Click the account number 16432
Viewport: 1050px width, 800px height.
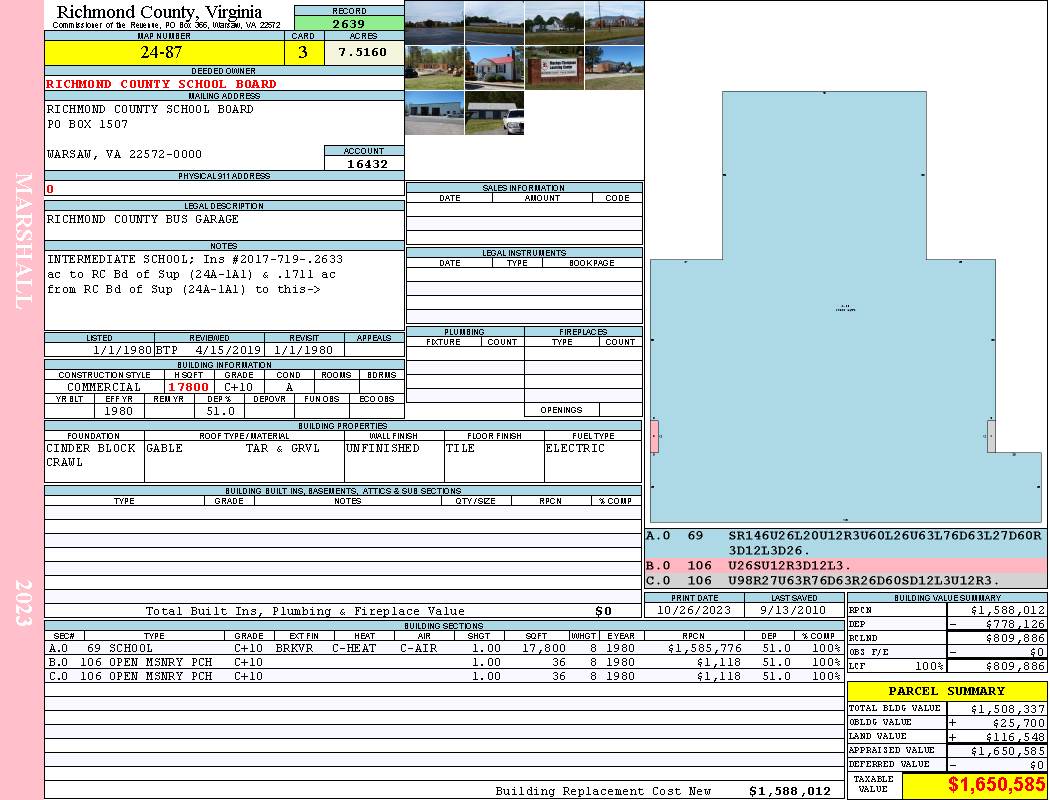click(x=364, y=163)
